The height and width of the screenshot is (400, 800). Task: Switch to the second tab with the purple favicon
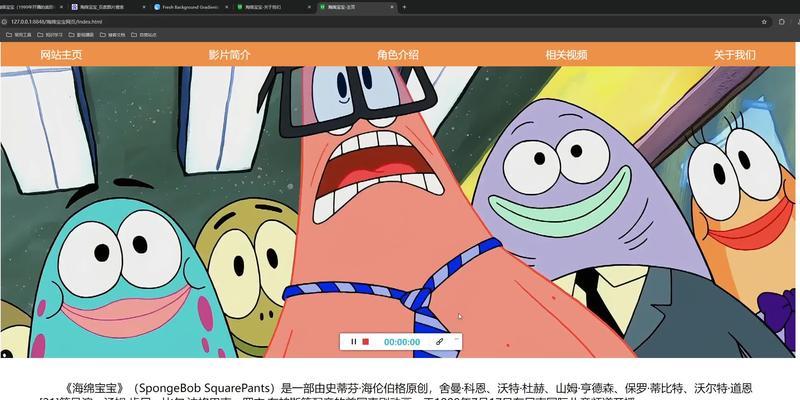[x=108, y=7]
